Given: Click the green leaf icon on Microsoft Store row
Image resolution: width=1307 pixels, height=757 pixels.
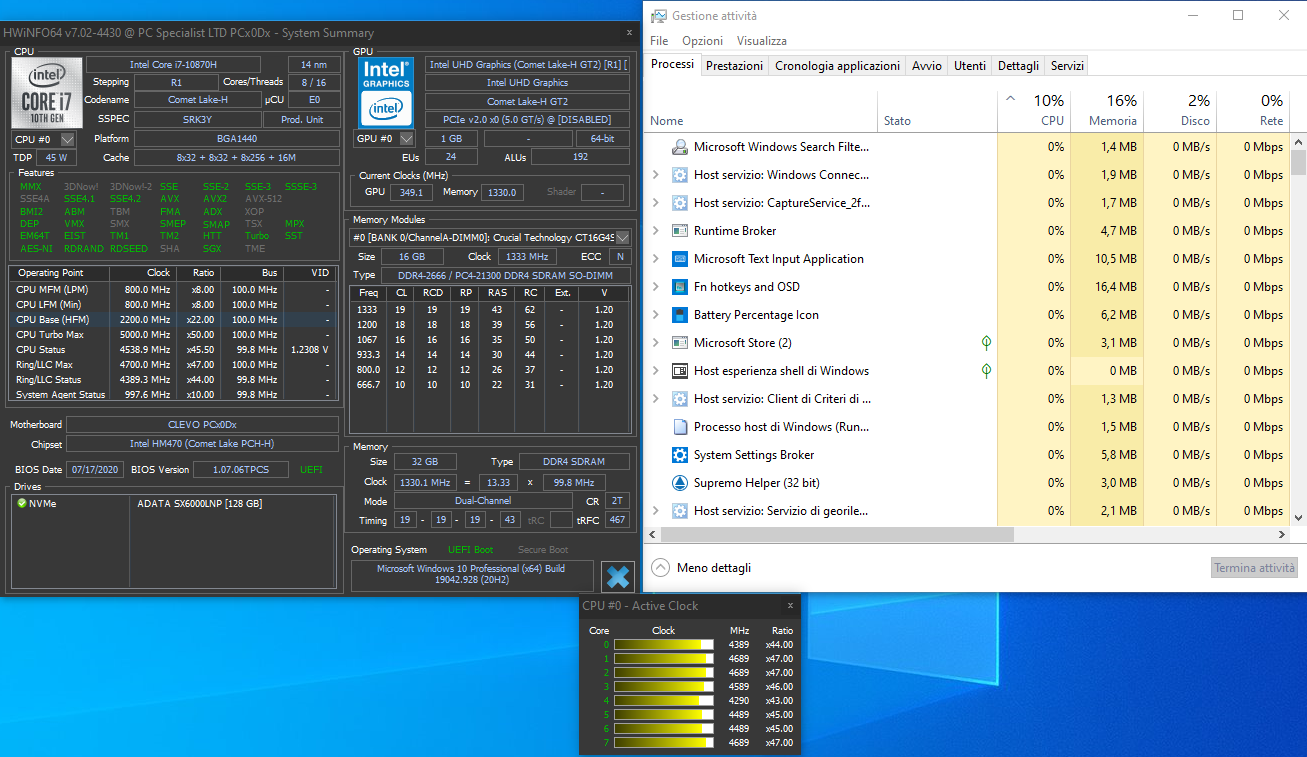Looking at the screenshot, I should pyautogui.click(x=986, y=343).
